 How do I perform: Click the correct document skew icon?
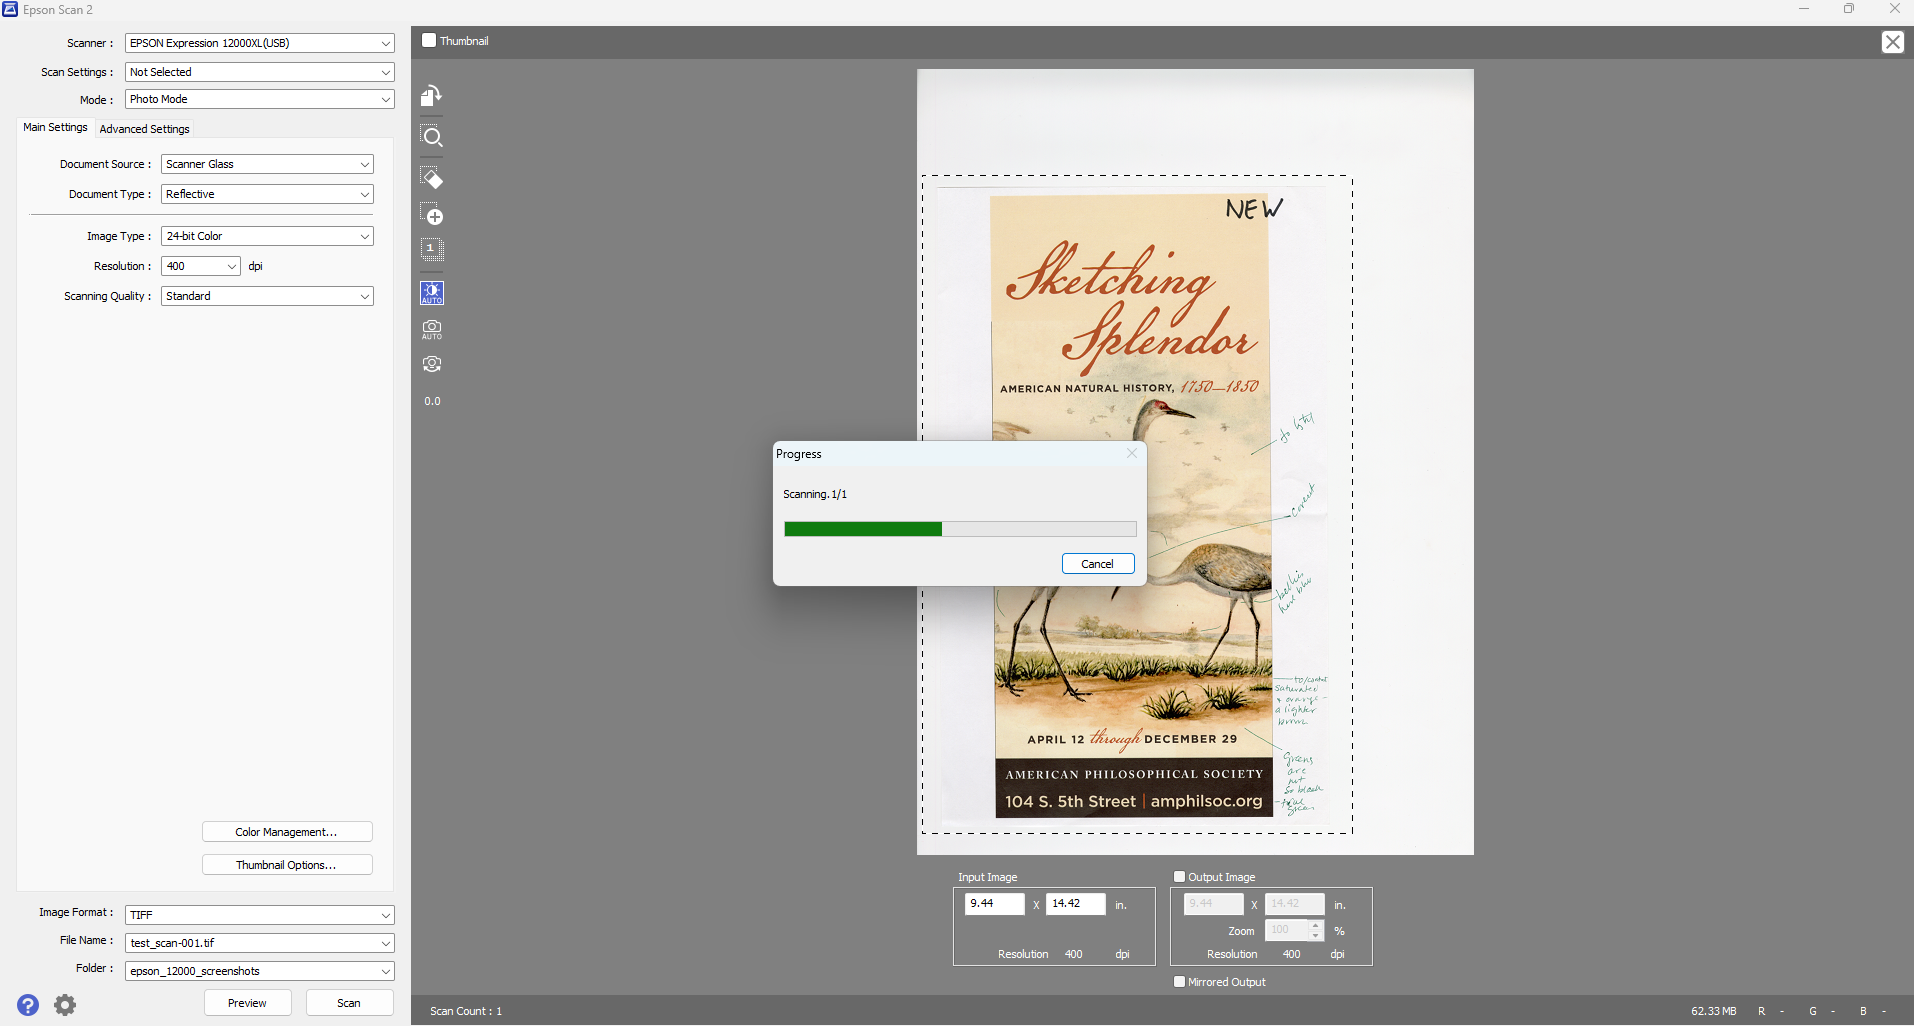432,364
